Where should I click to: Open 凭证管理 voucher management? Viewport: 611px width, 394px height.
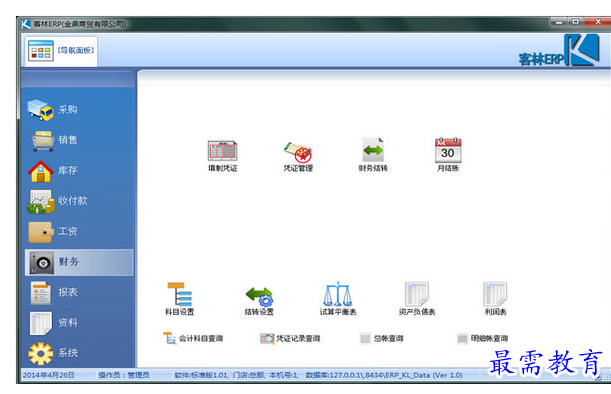tap(298, 156)
